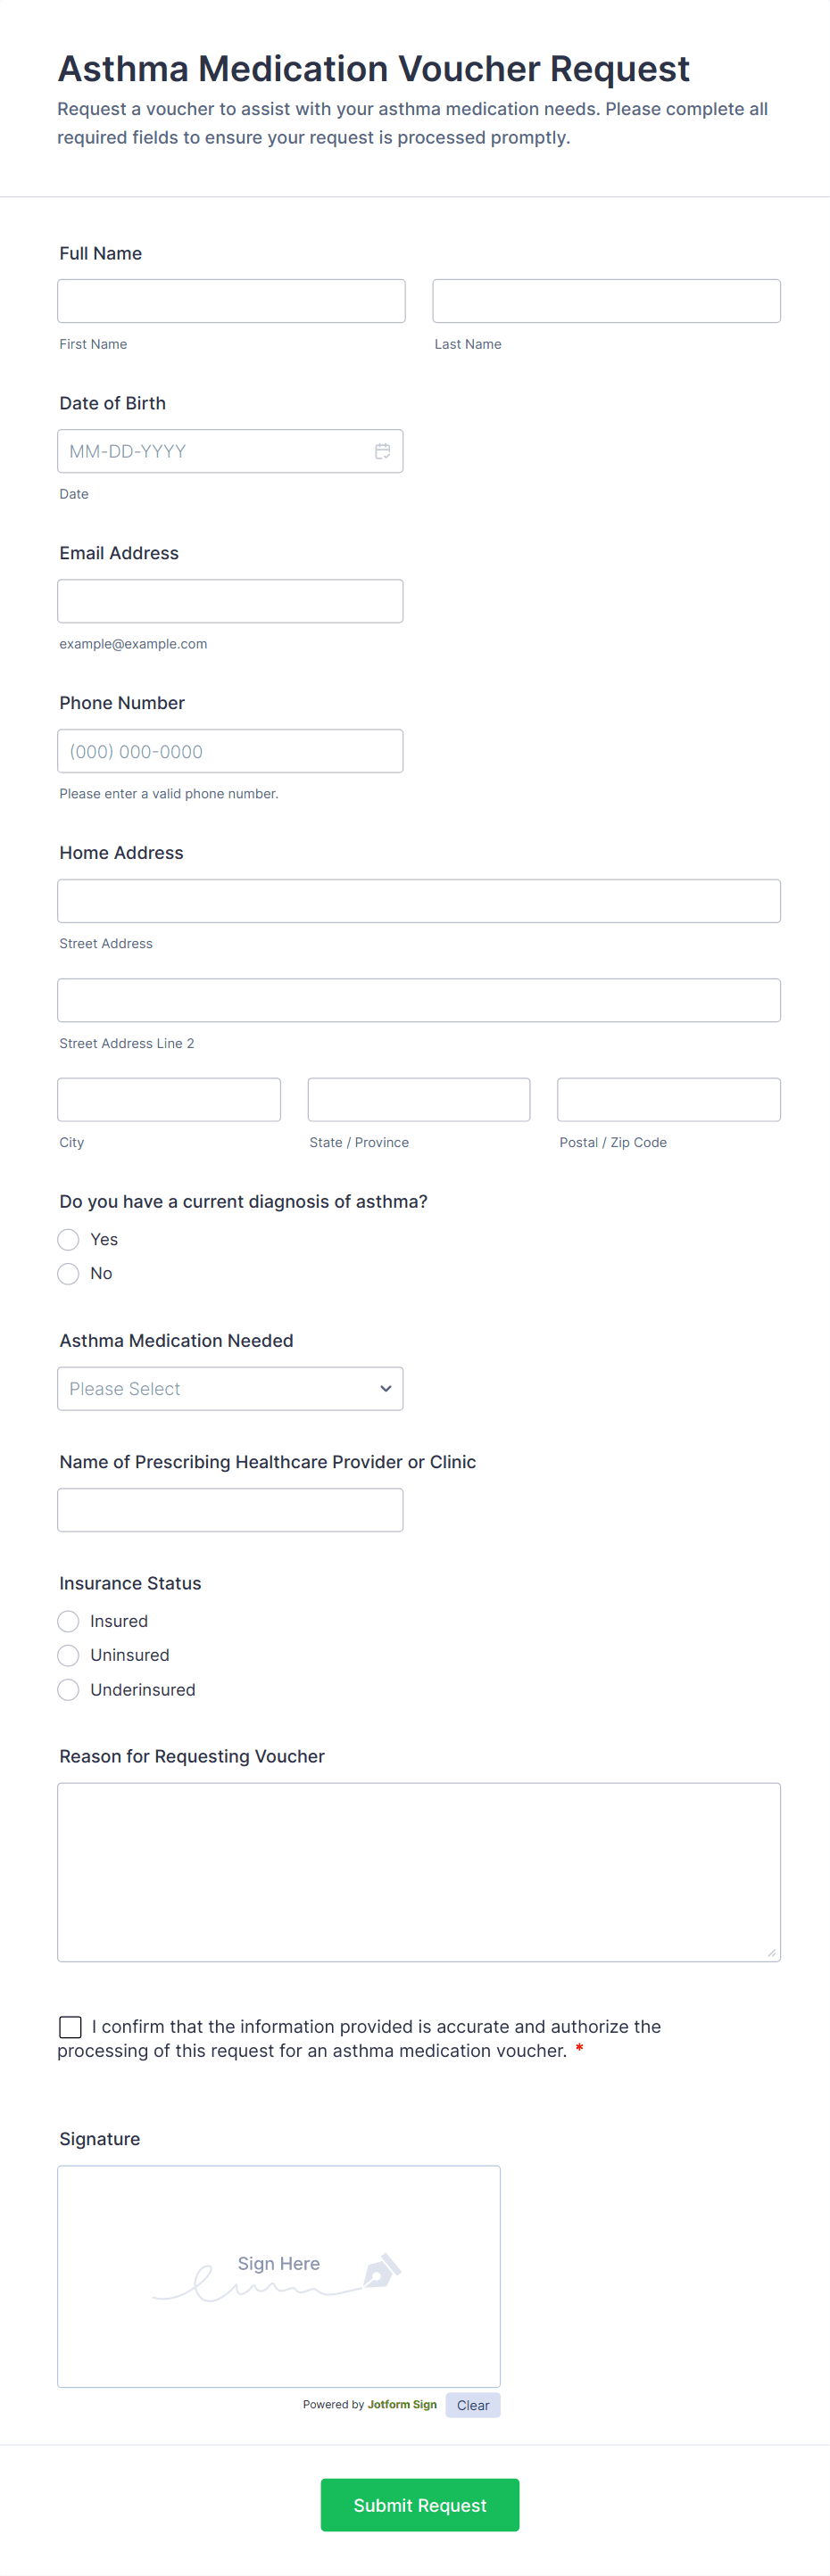Click the Submit Request button

point(419,2504)
